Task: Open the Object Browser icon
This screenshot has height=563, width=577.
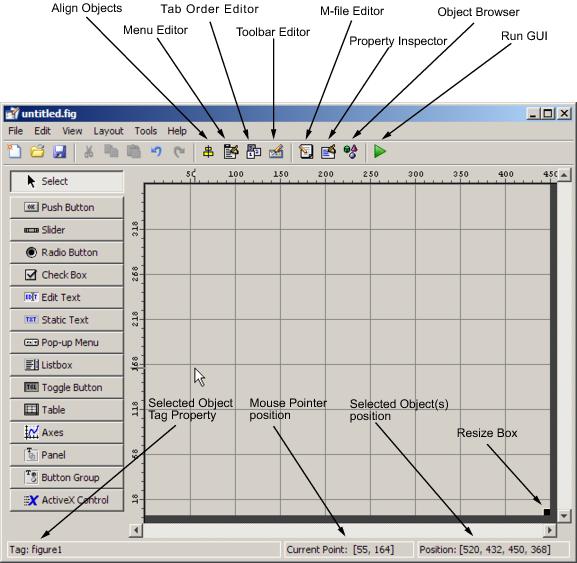Action: point(350,151)
